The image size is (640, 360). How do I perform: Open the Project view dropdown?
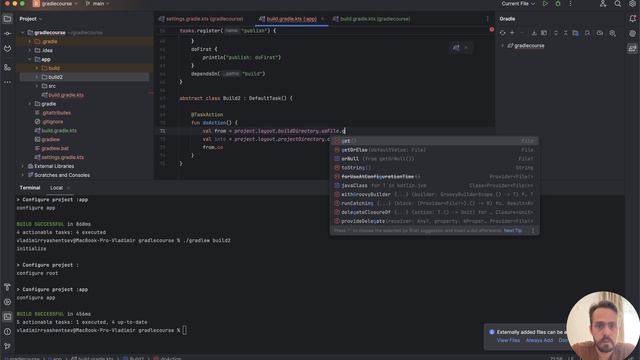point(31,19)
